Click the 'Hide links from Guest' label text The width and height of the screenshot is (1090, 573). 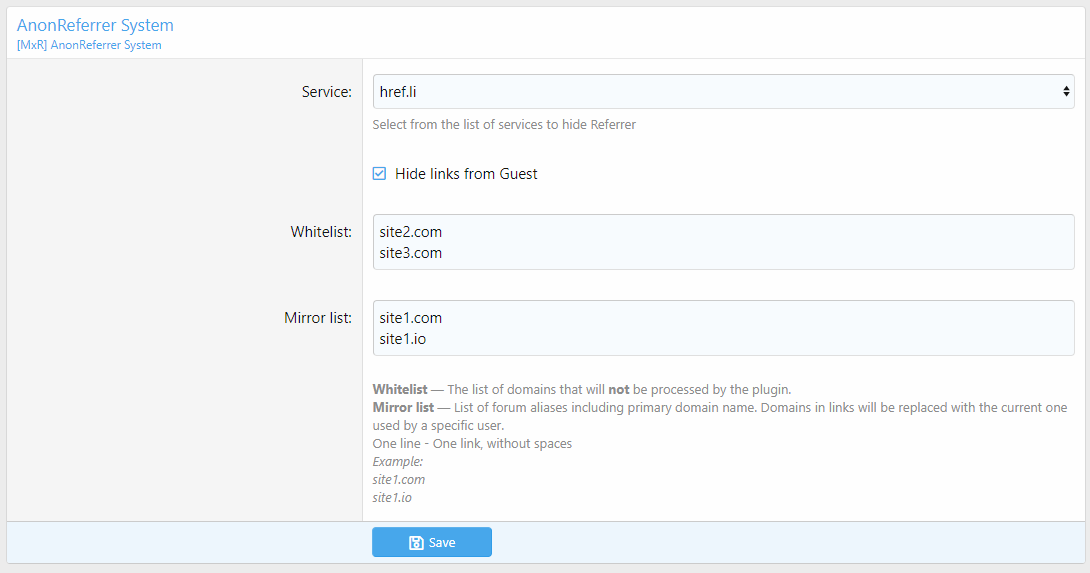[466, 174]
